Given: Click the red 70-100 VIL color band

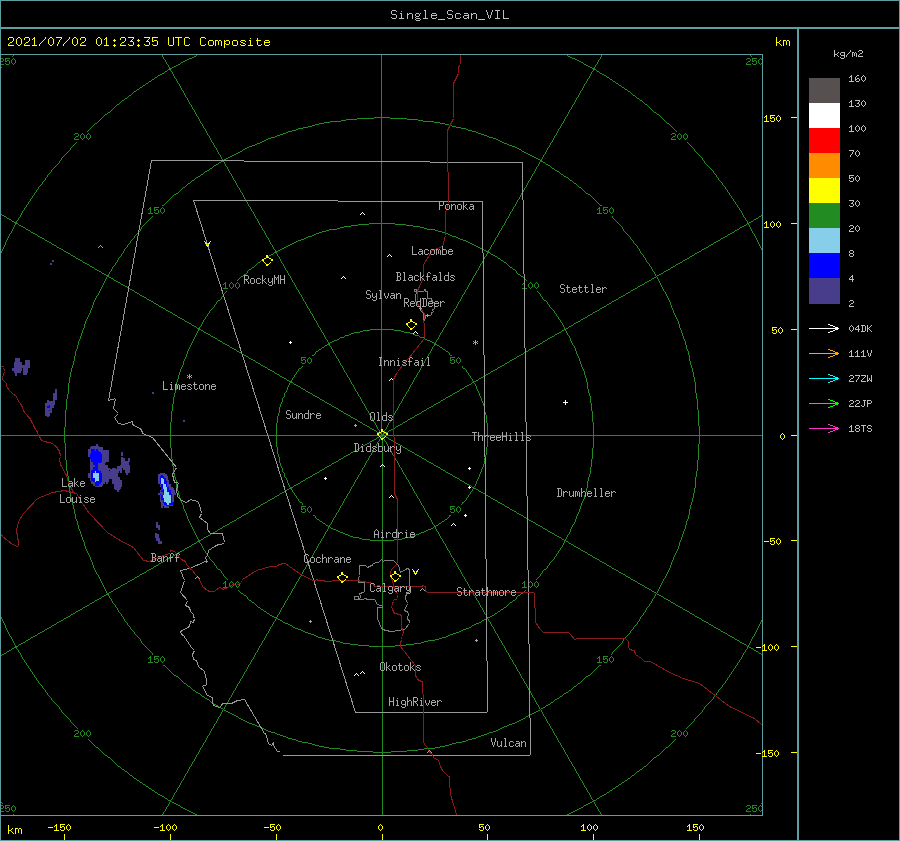Looking at the screenshot, I should pyautogui.click(x=824, y=141).
